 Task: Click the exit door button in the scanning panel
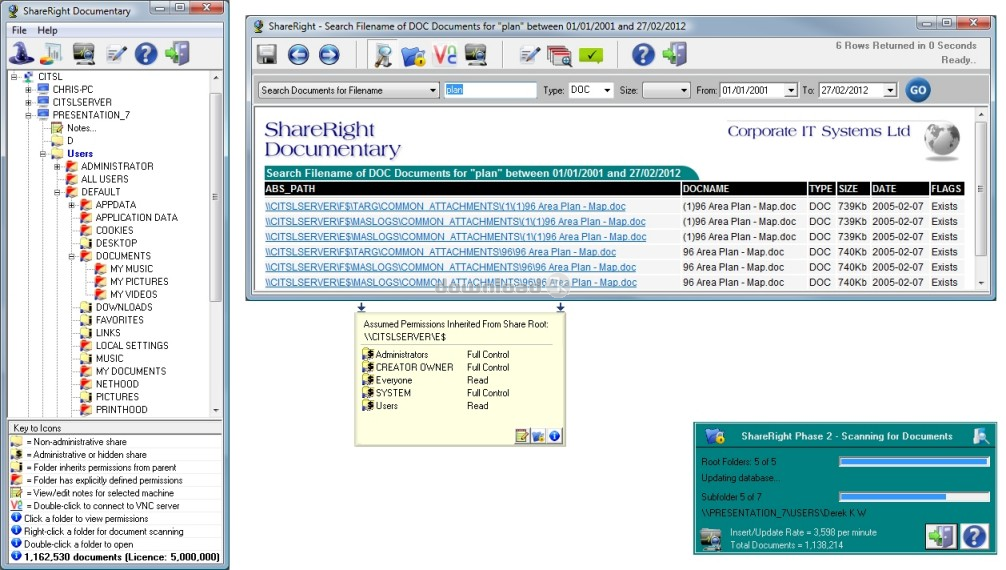click(x=941, y=537)
